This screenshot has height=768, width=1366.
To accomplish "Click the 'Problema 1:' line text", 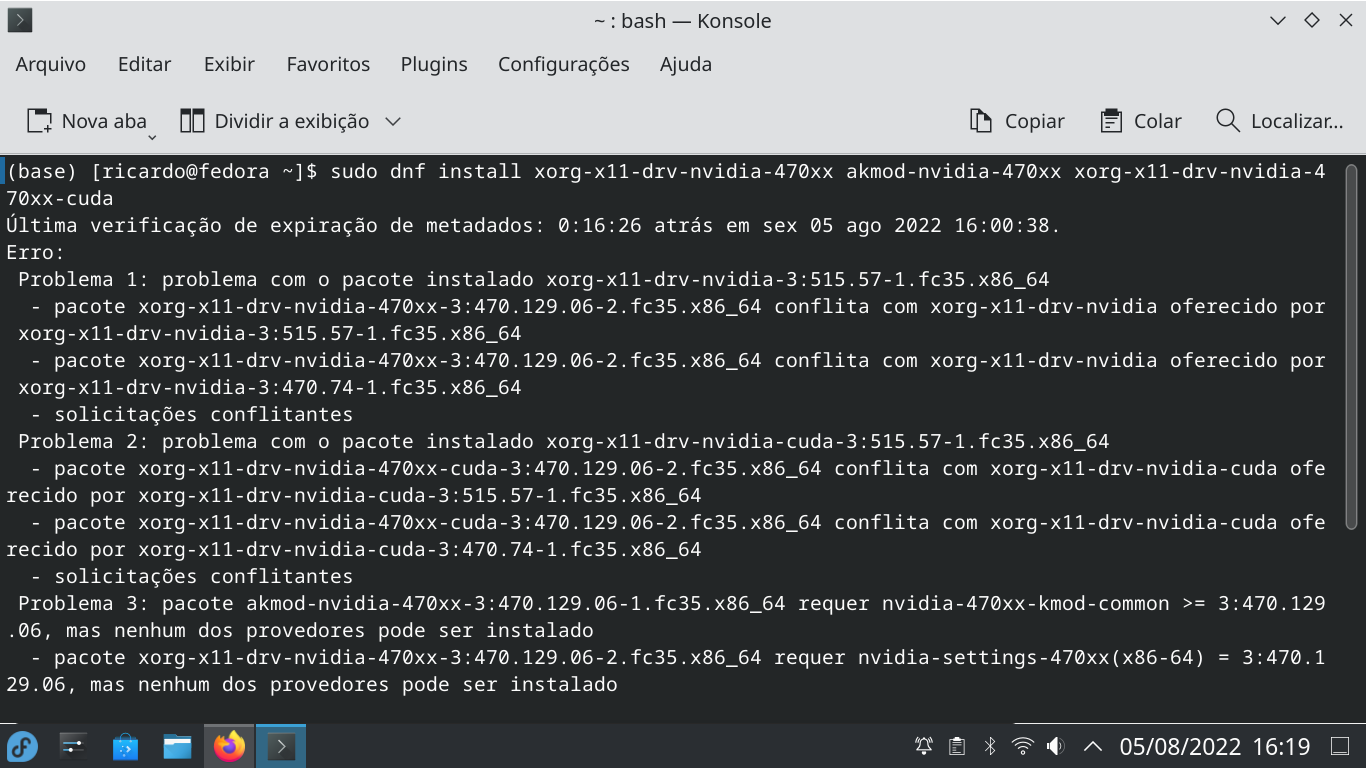I will pyautogui.click(x=533, y=279).
